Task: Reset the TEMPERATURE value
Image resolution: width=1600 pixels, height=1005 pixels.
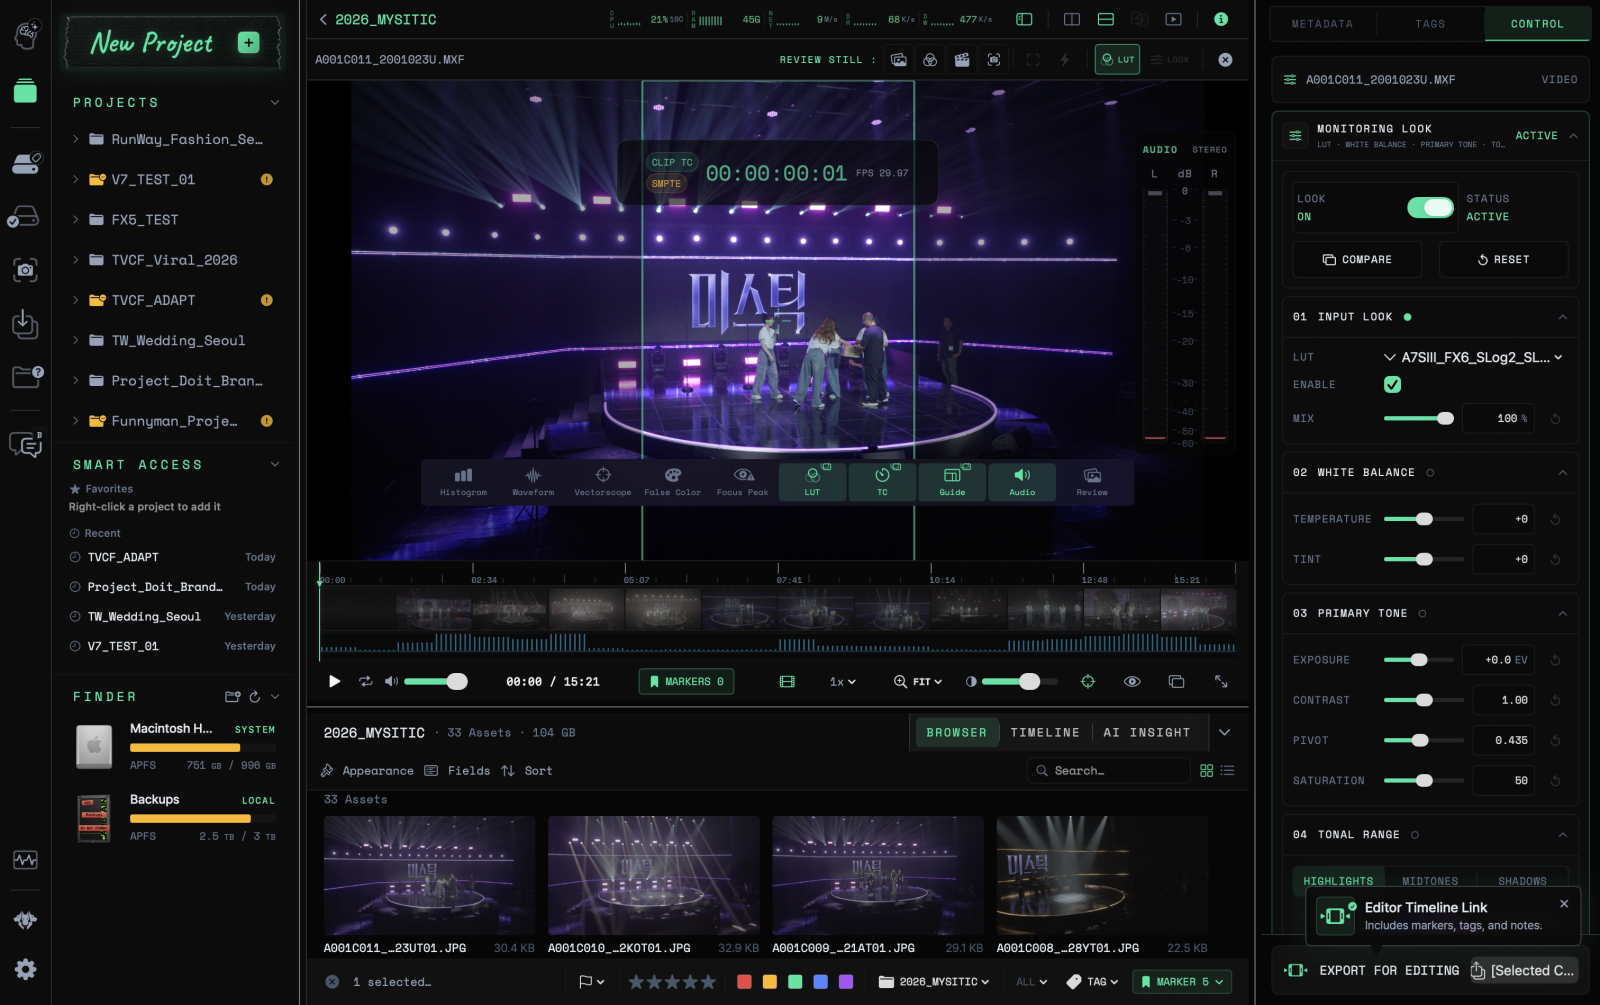Action: [x=1555, y=519]
